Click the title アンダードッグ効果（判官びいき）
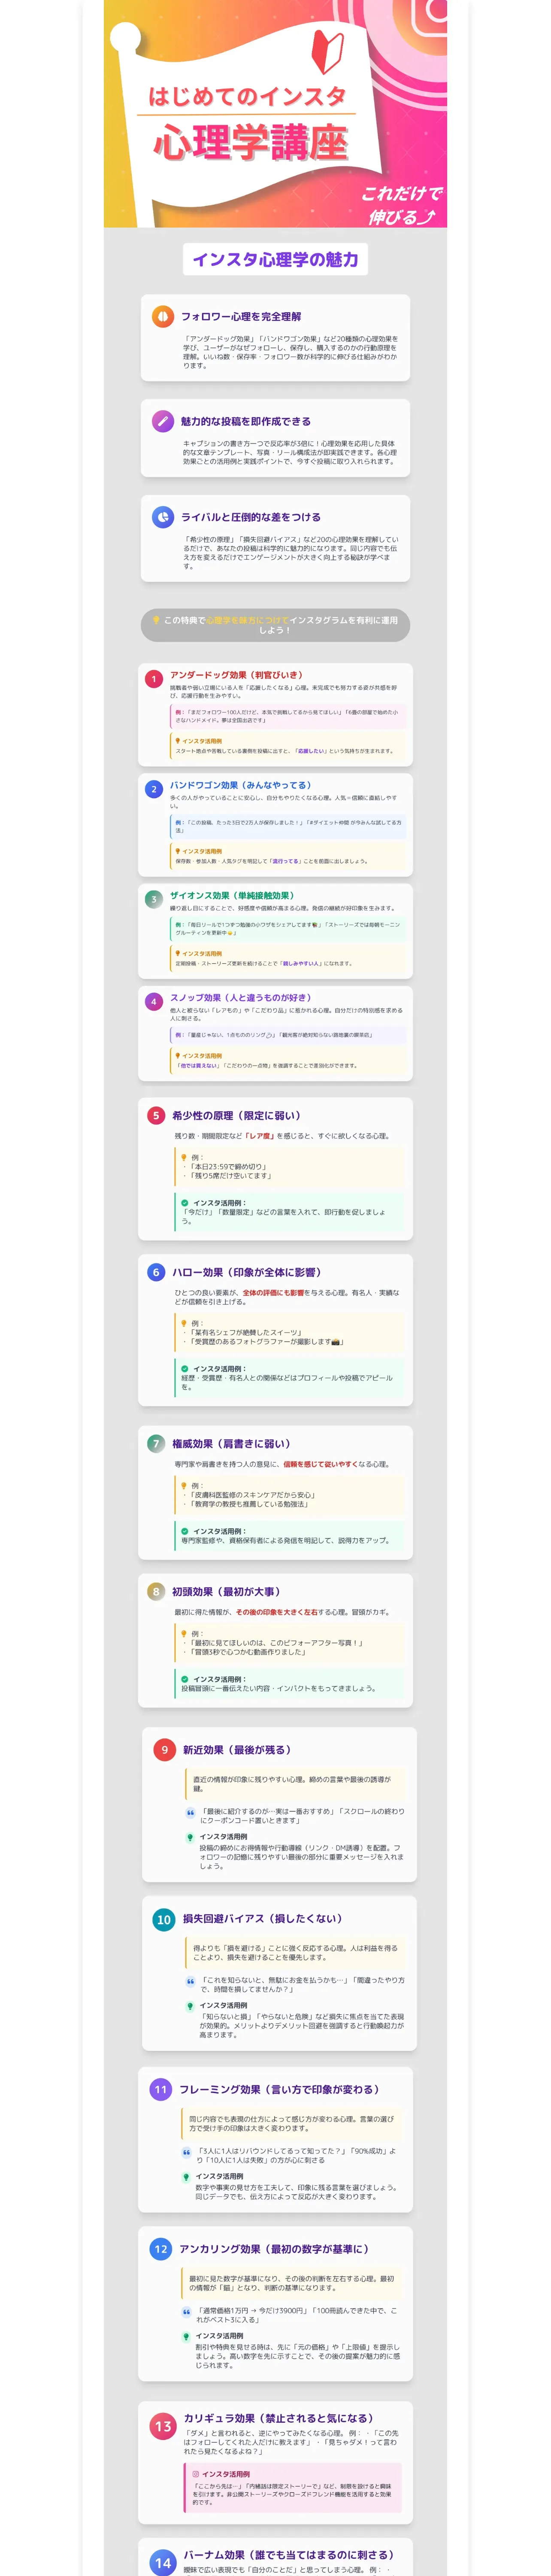 [236, 675]
